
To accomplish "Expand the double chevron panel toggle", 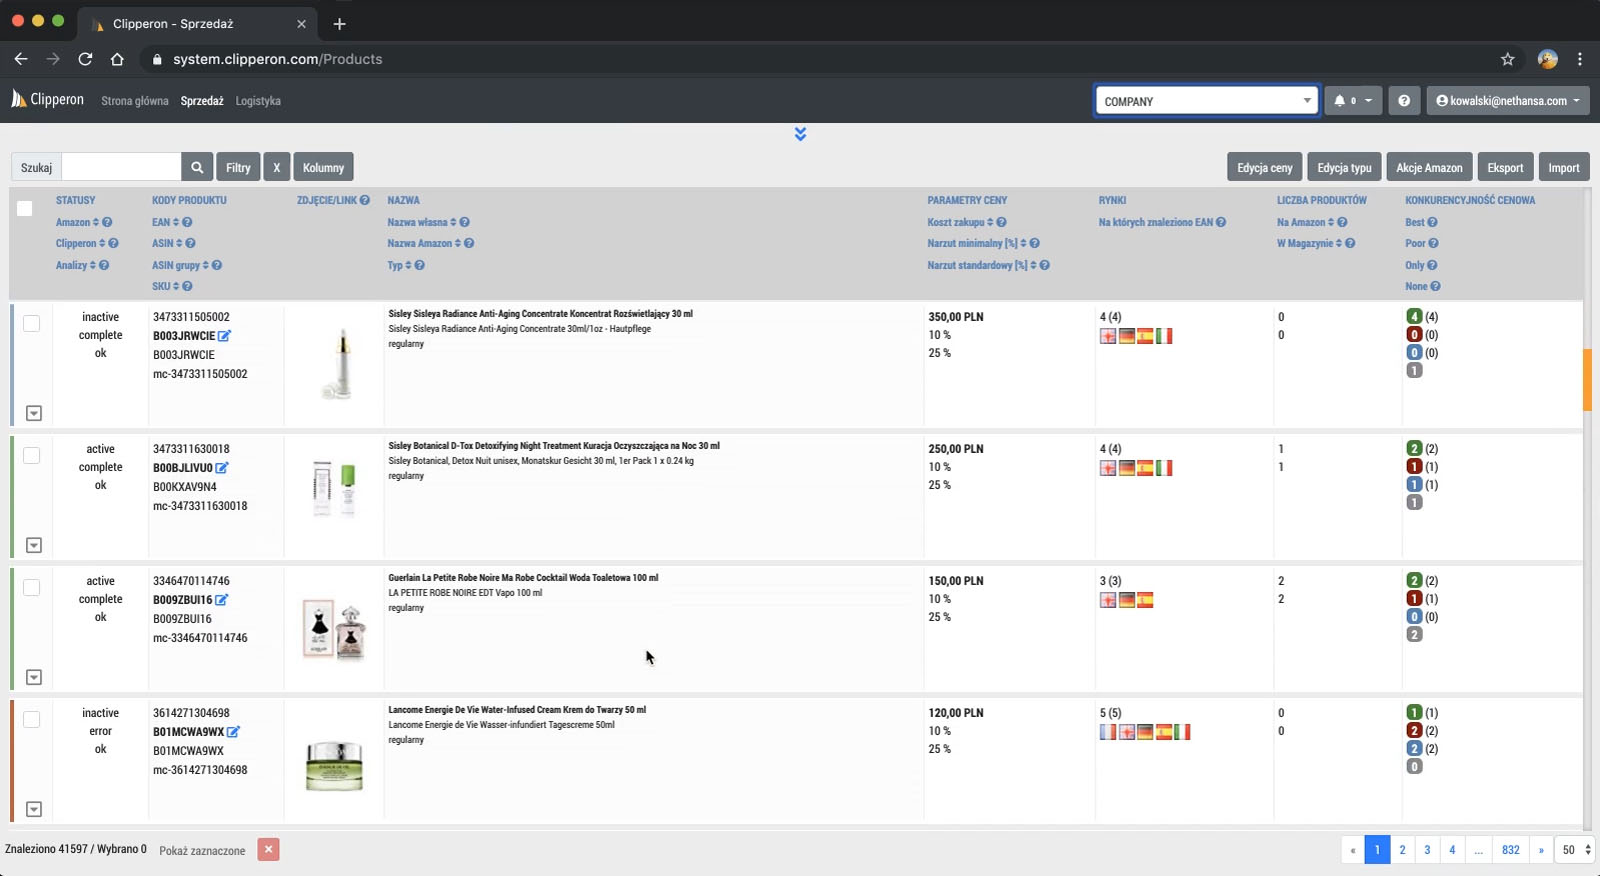I will [x=800, y=134].
